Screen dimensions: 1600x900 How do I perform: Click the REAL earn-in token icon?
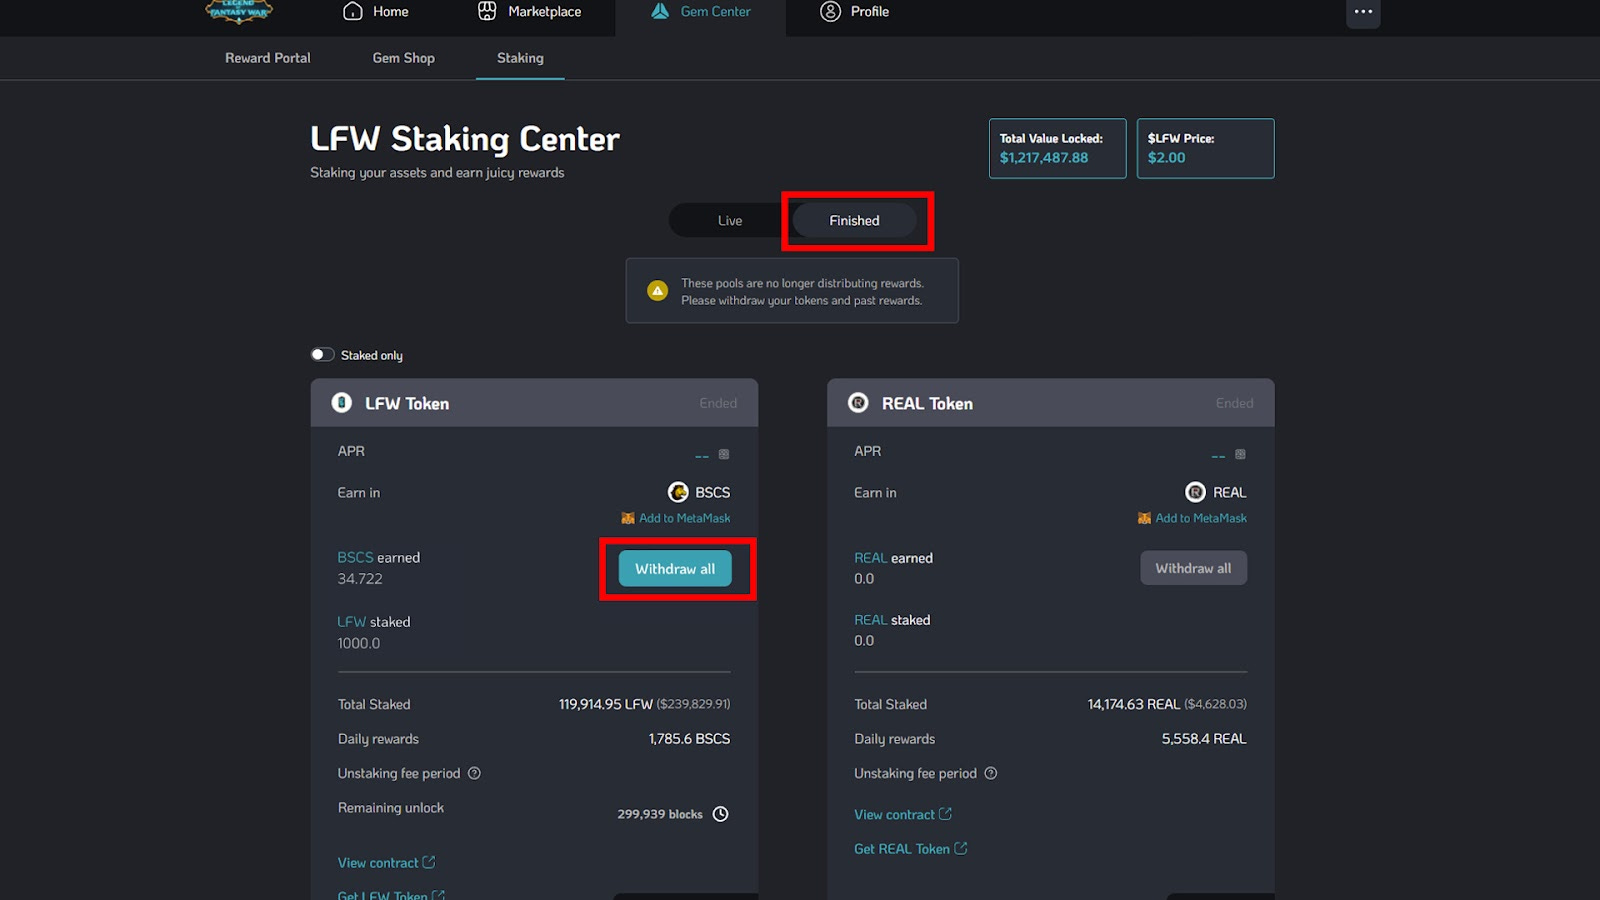click(x=1195, y=492)
